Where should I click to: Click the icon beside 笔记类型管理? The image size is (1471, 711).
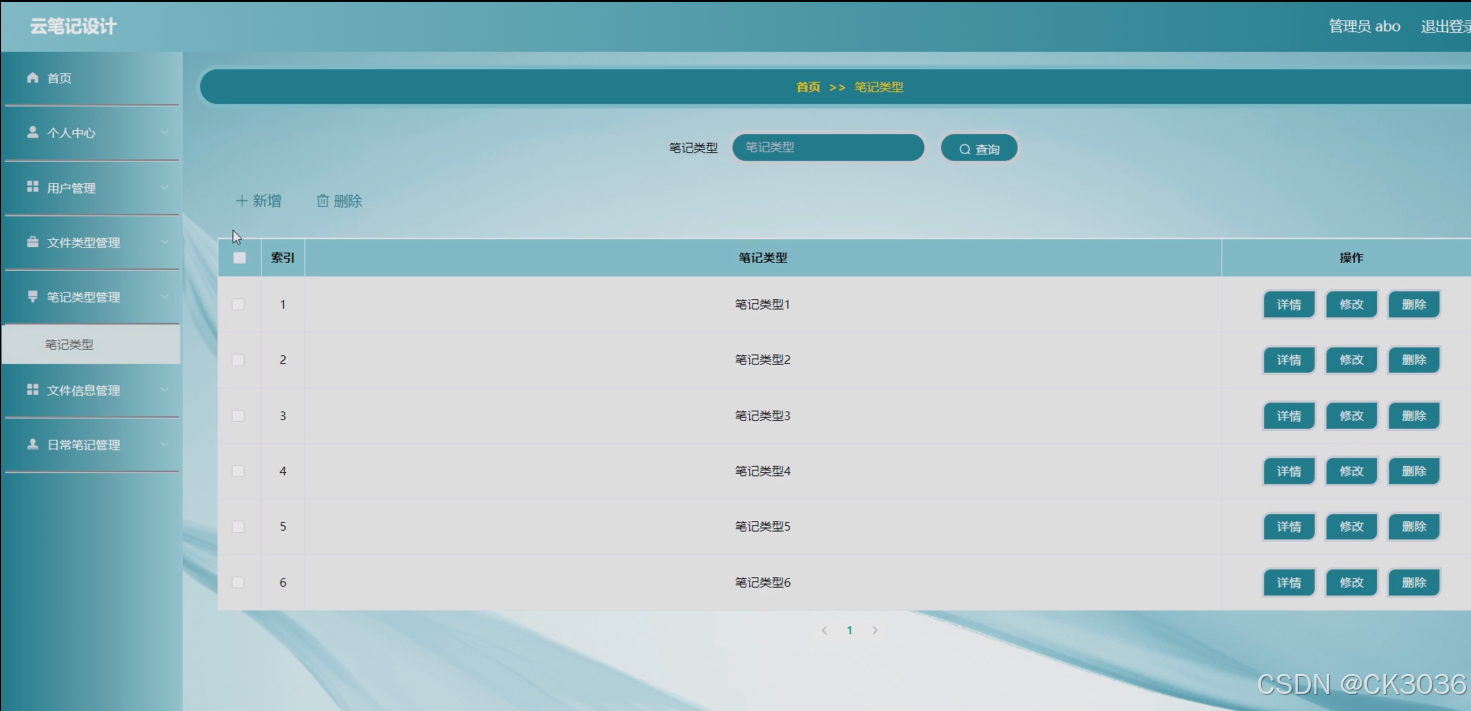click(33, 296)
